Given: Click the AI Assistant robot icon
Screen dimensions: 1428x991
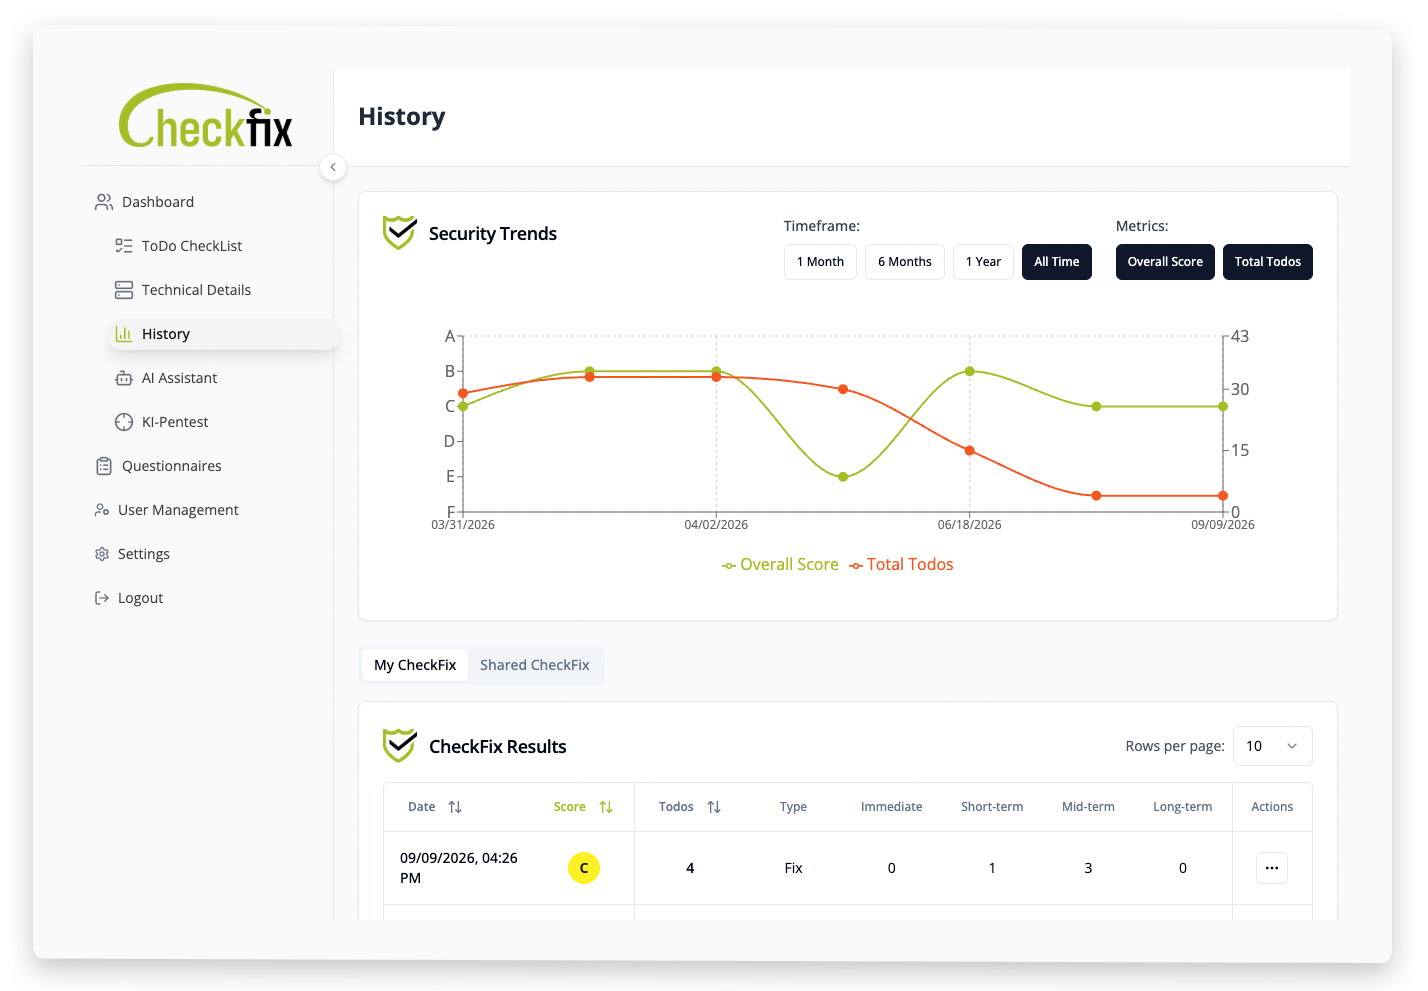Looking at the screenshot, I should click(x=124, y=378).
